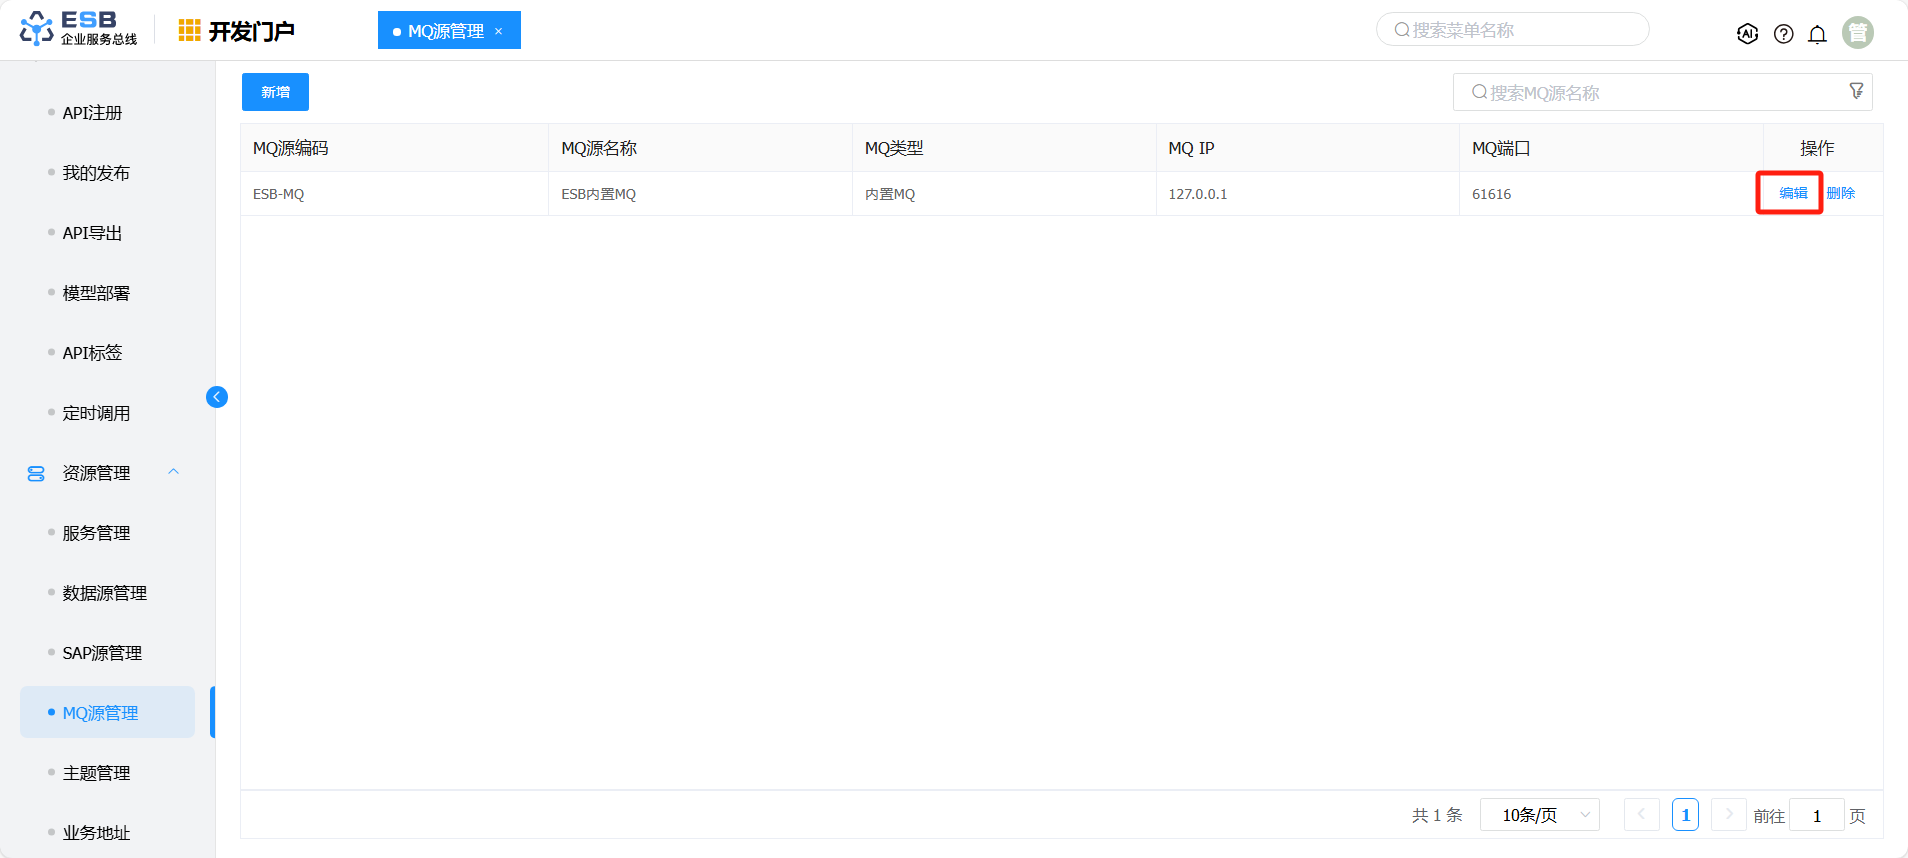
Task: Focus the 搜索MQ源名称 search field
Action: point(1650,93)
